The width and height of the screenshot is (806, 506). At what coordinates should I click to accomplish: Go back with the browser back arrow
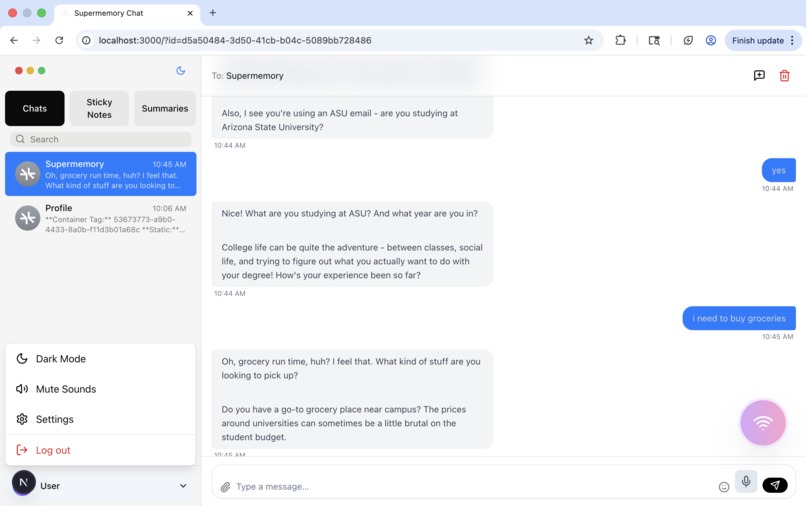14,40
